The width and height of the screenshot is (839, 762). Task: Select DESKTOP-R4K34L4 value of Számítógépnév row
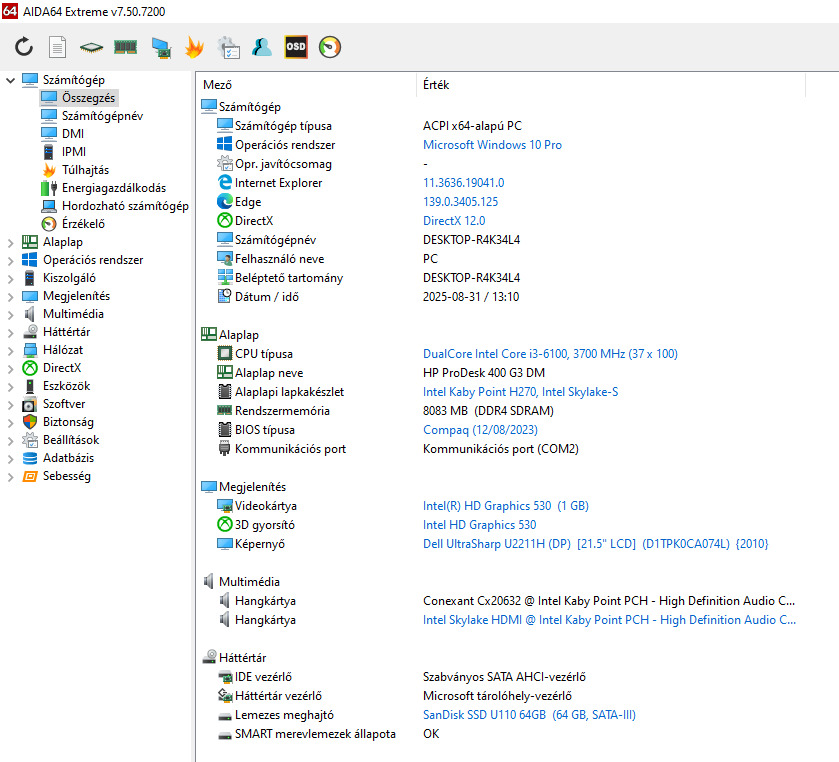pos(471,240)
